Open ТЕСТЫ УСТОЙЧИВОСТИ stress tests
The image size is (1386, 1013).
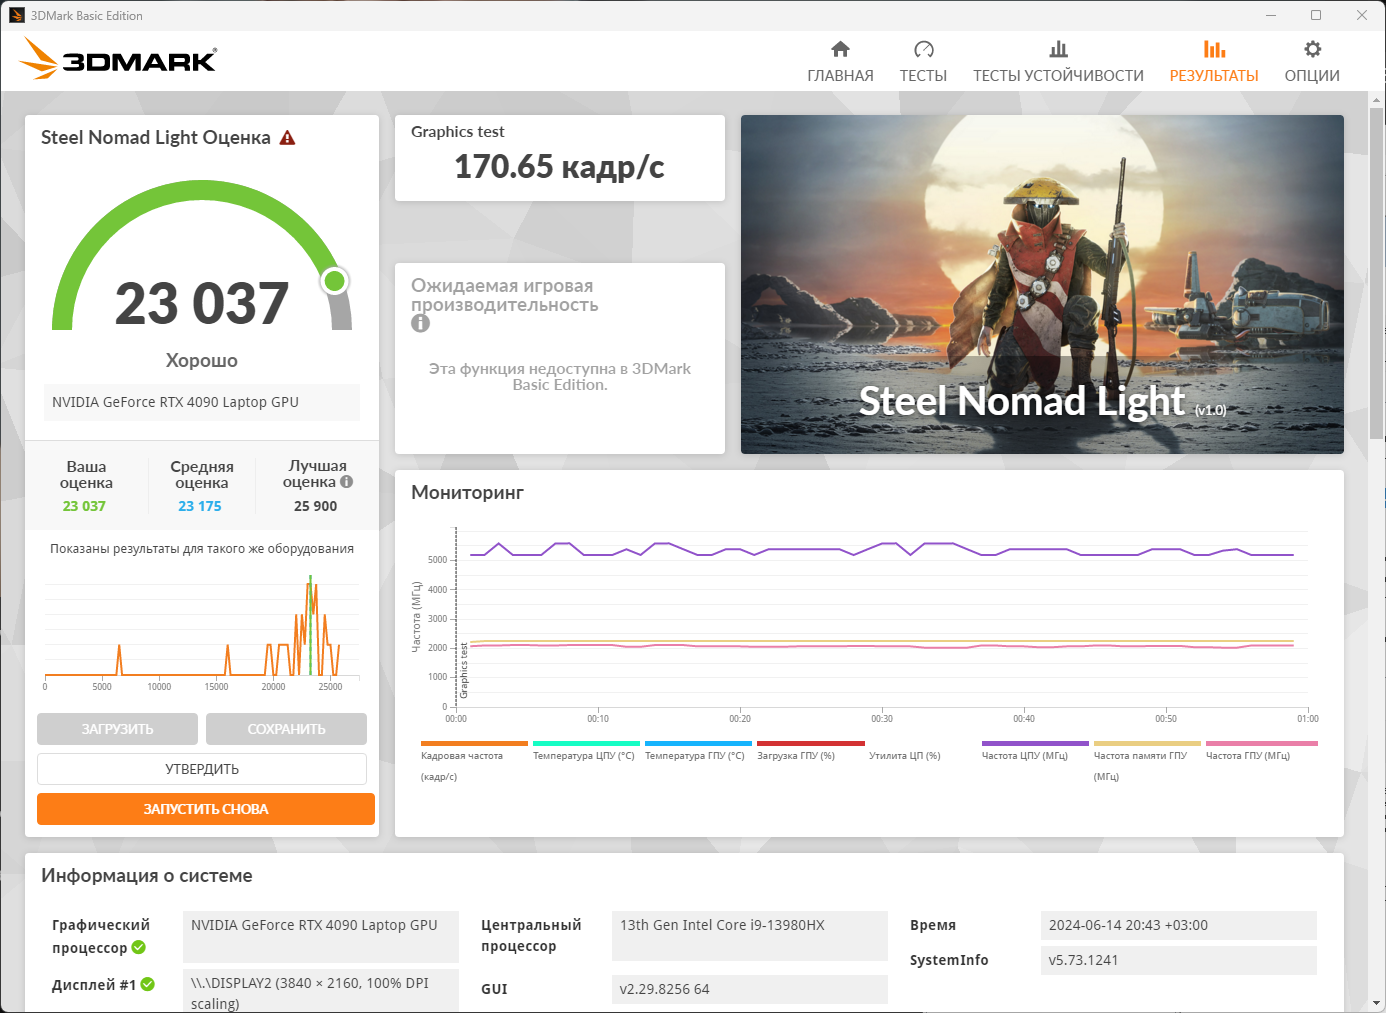[1058, 61]
